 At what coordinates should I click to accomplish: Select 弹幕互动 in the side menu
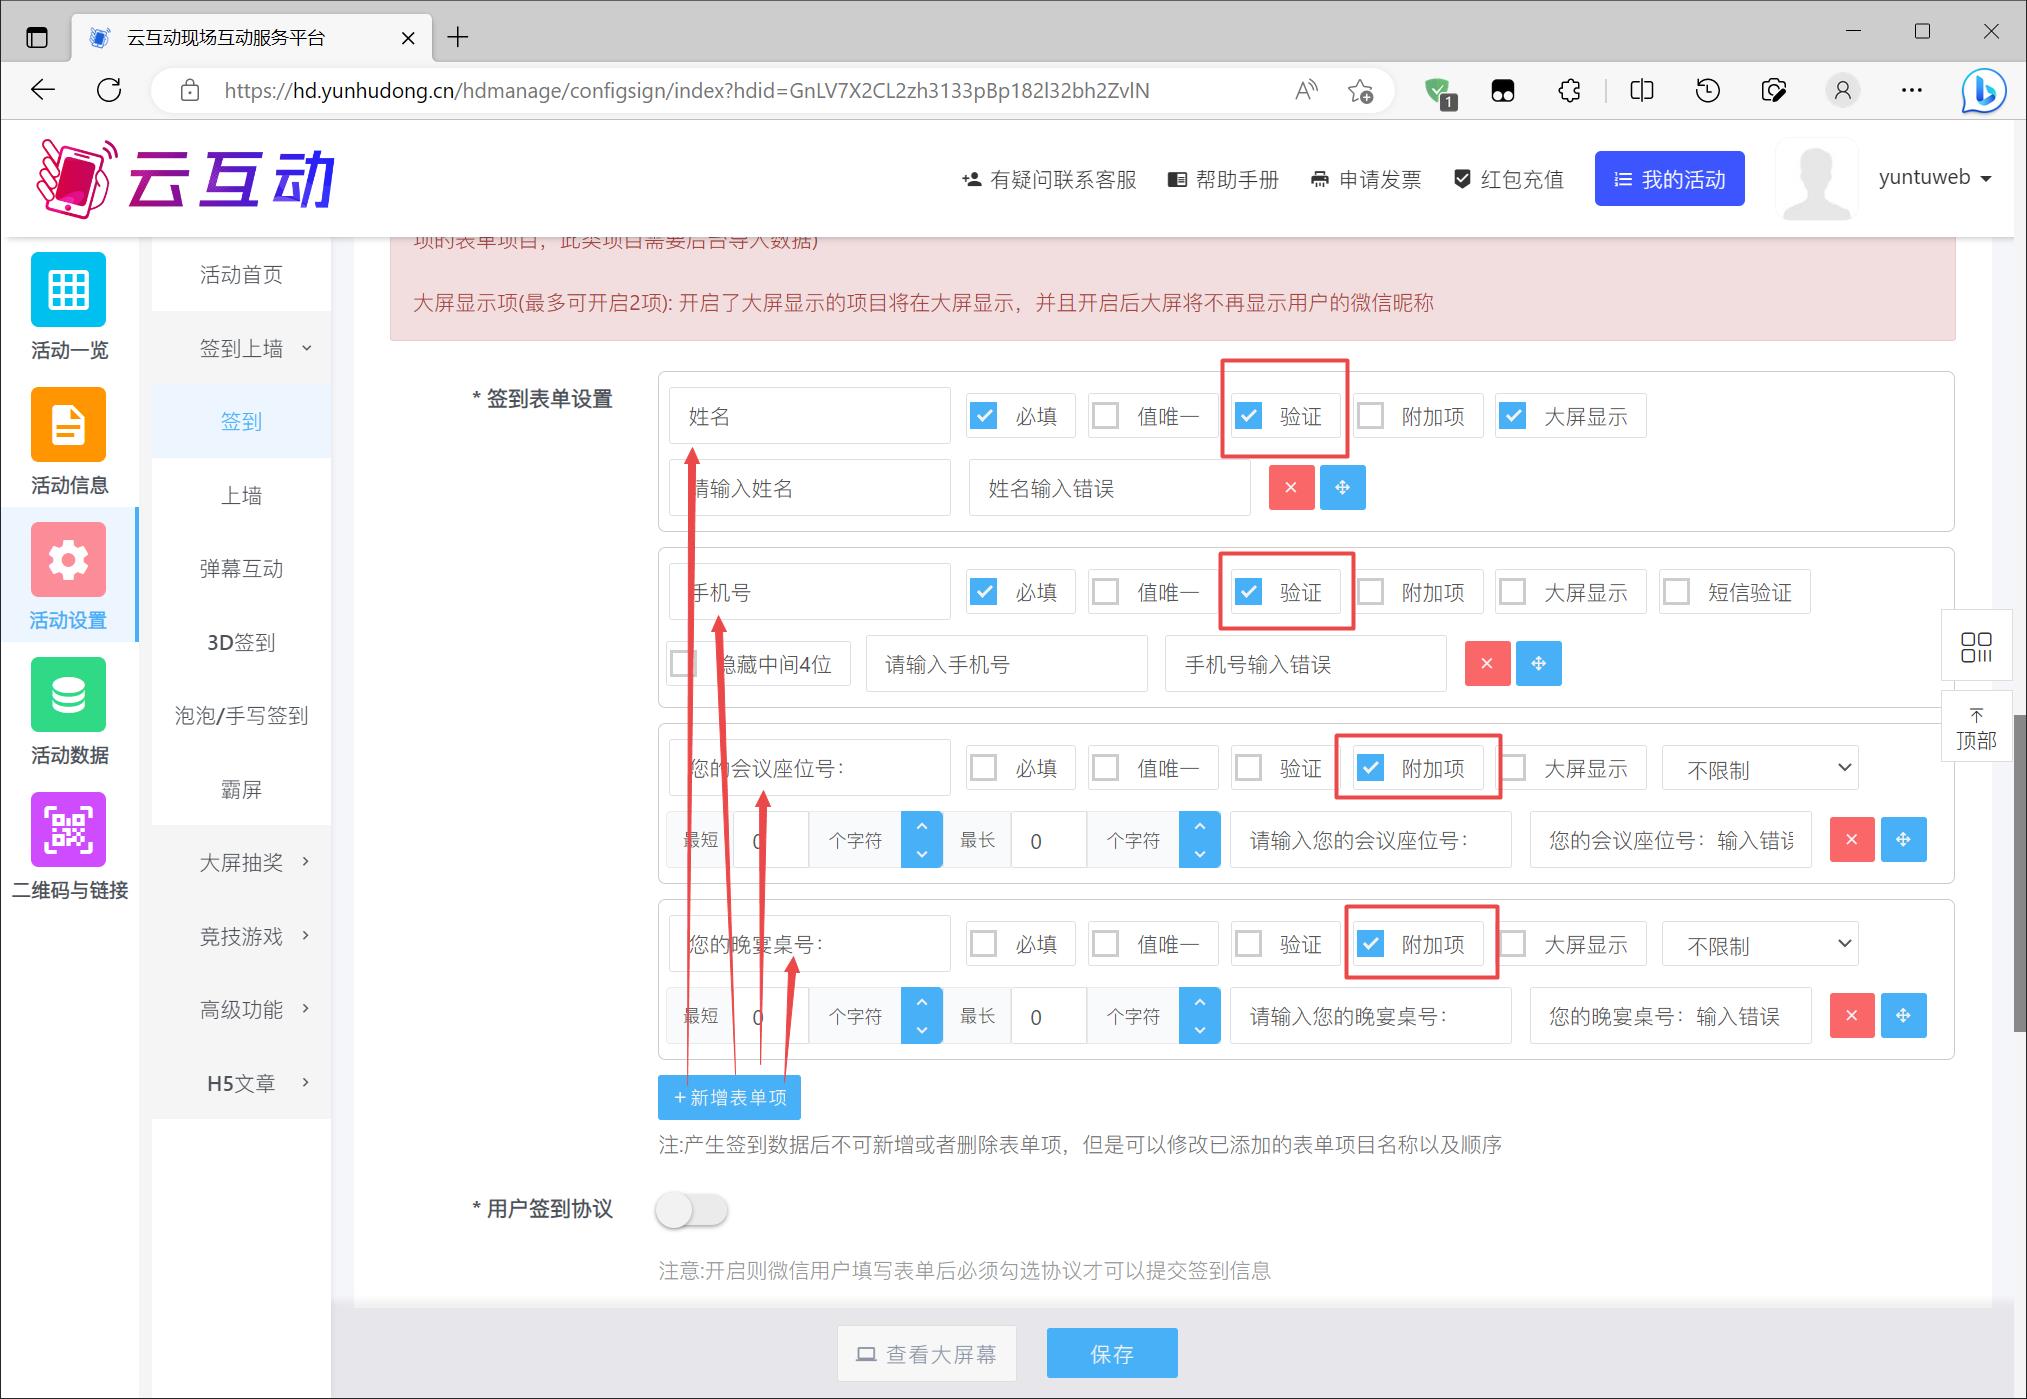tap(241, 569)
